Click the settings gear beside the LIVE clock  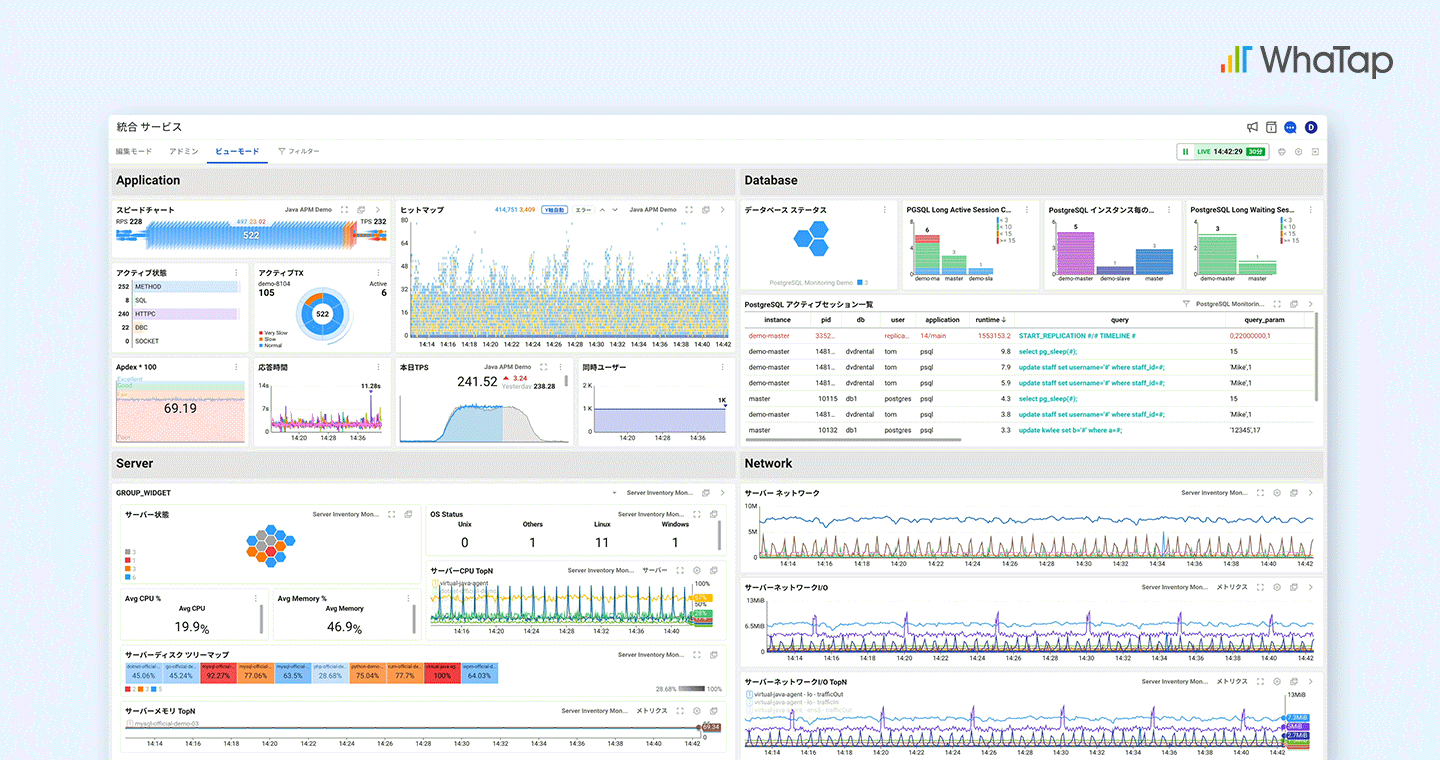1298,152
